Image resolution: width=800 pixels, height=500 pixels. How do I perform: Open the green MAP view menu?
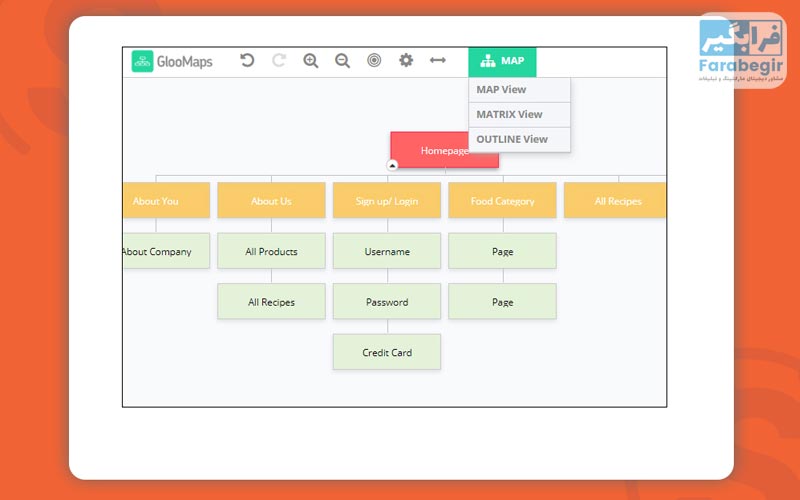point(502,62)
